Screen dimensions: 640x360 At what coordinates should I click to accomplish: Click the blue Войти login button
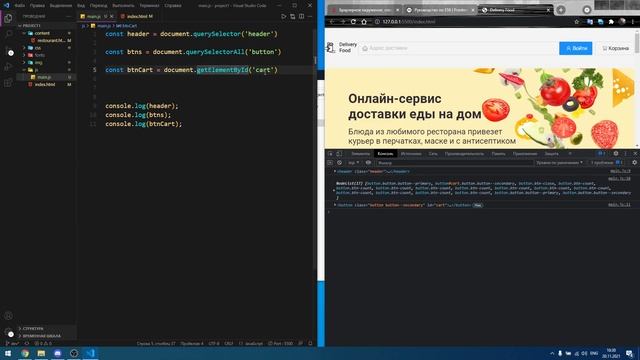pos(576,48)
